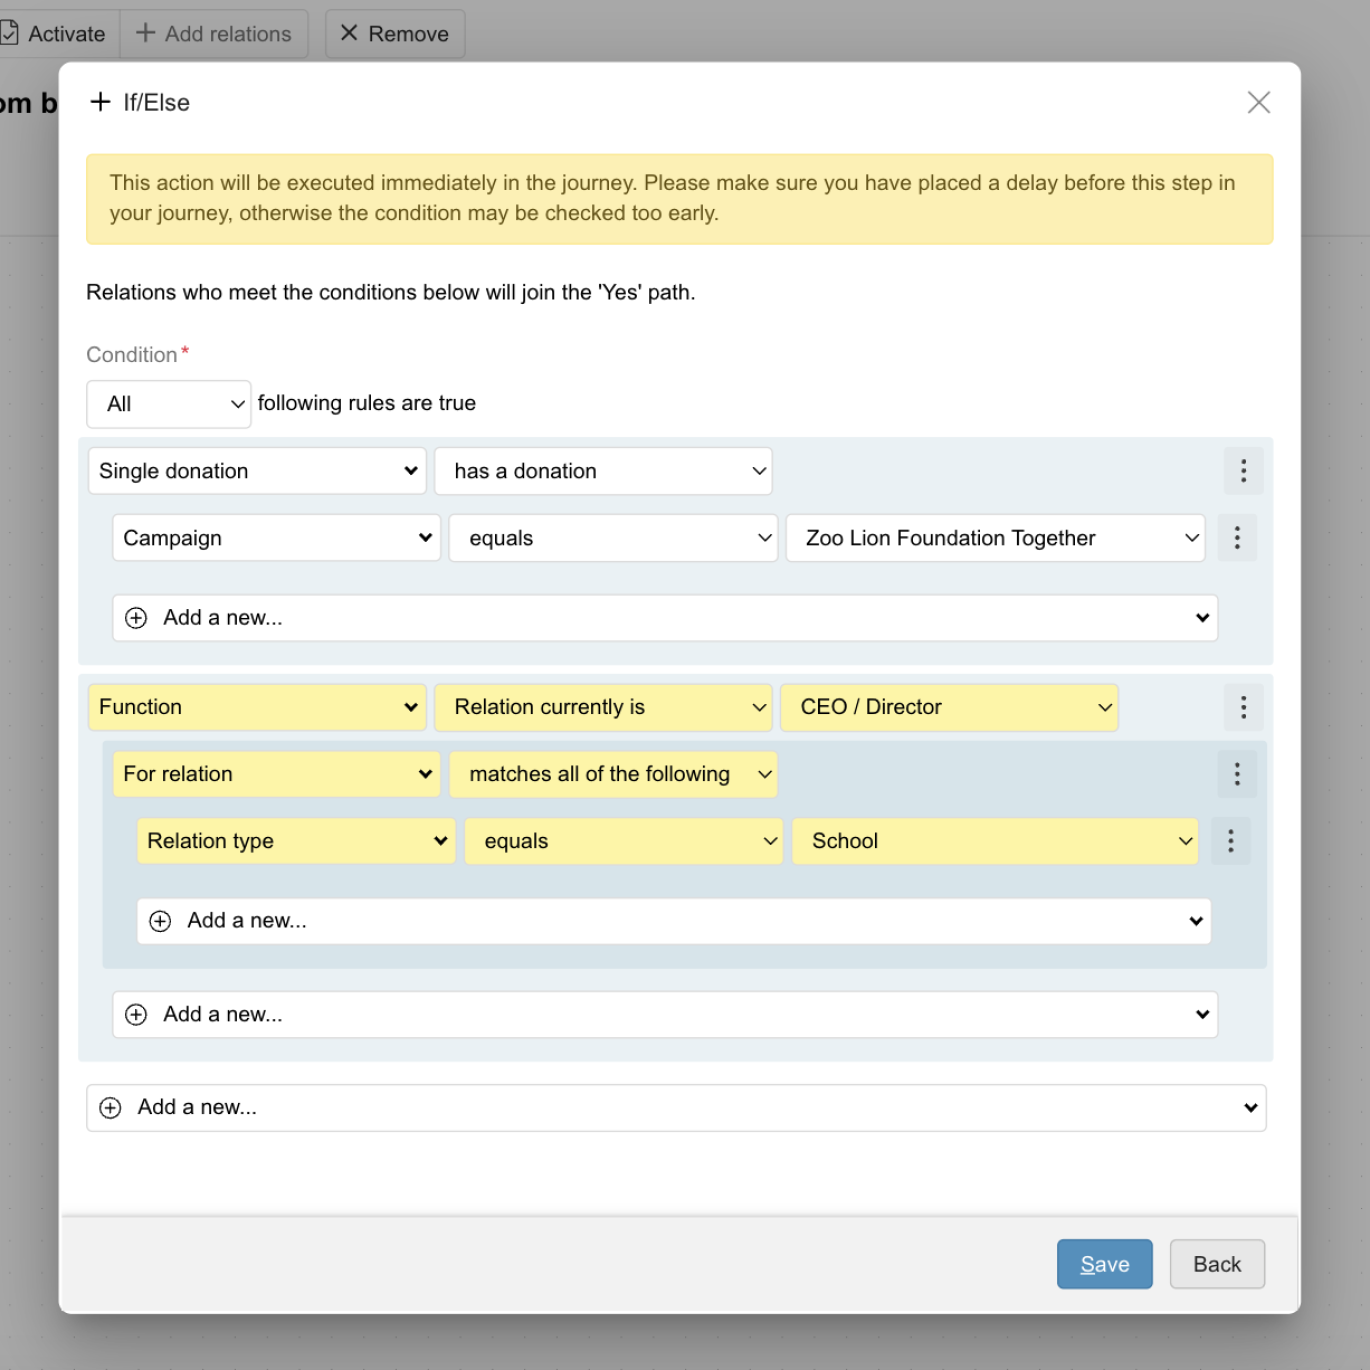Close the If/Else dialog with X icon
Screen dimensions: 1370x1370
pos(1259,102)
